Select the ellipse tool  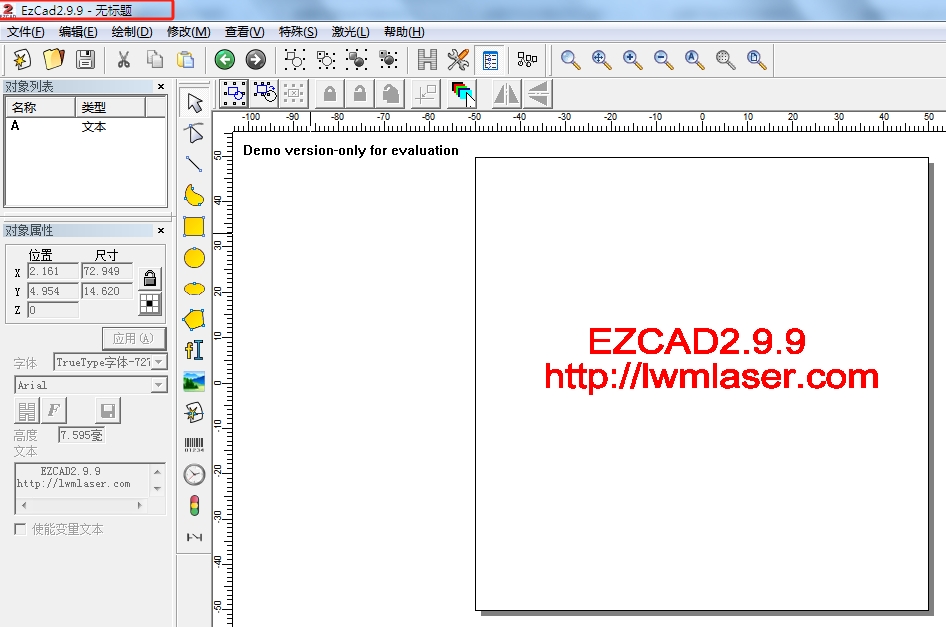(x=194, y=288)
